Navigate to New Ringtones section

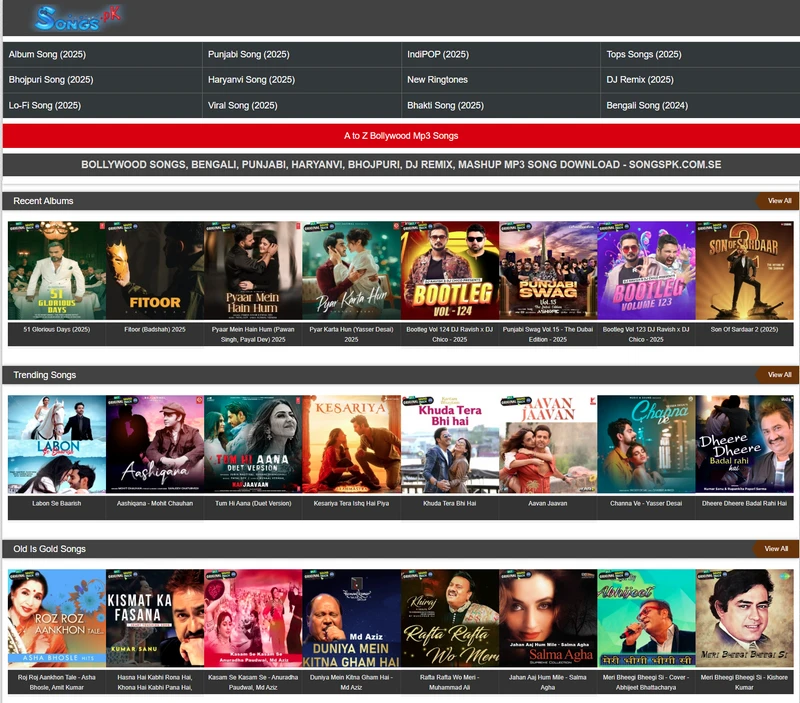pyautogui.click(x=437, y=80)
